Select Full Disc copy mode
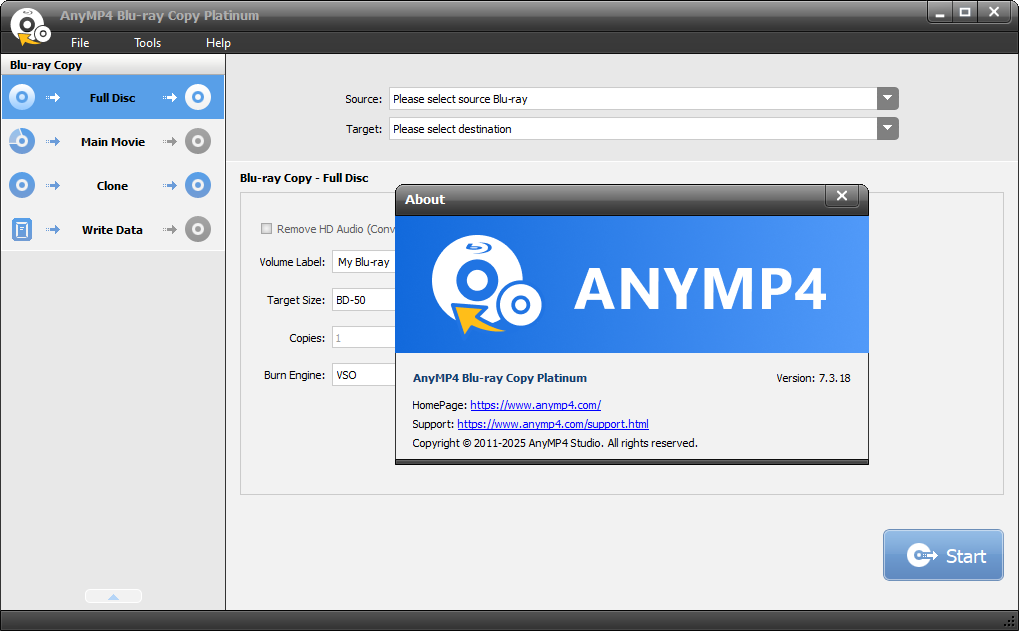Viewport: 1019px width, 631px height. coord(113,97)
